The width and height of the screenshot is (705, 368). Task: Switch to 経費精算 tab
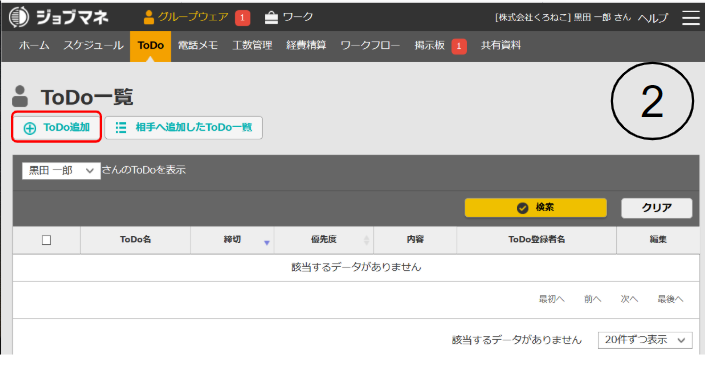tap(306, 45)
